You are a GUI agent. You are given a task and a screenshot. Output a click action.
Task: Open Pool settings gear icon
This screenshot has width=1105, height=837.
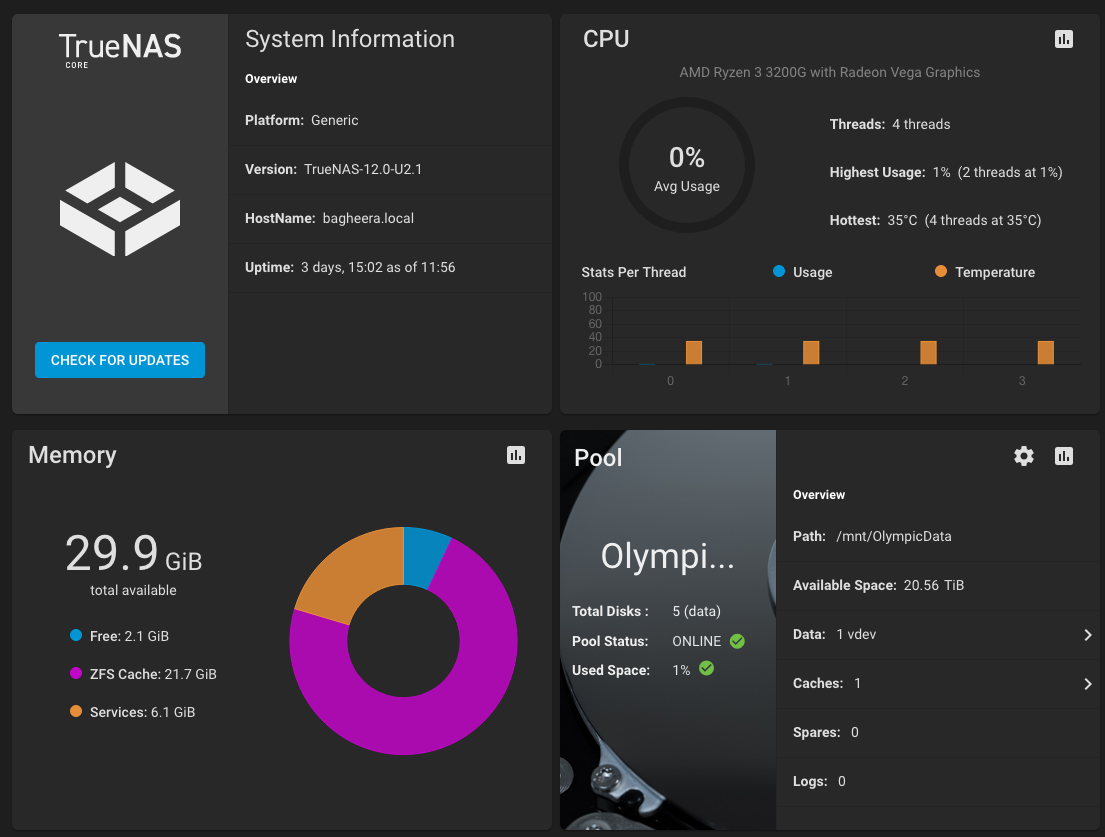1024,456
